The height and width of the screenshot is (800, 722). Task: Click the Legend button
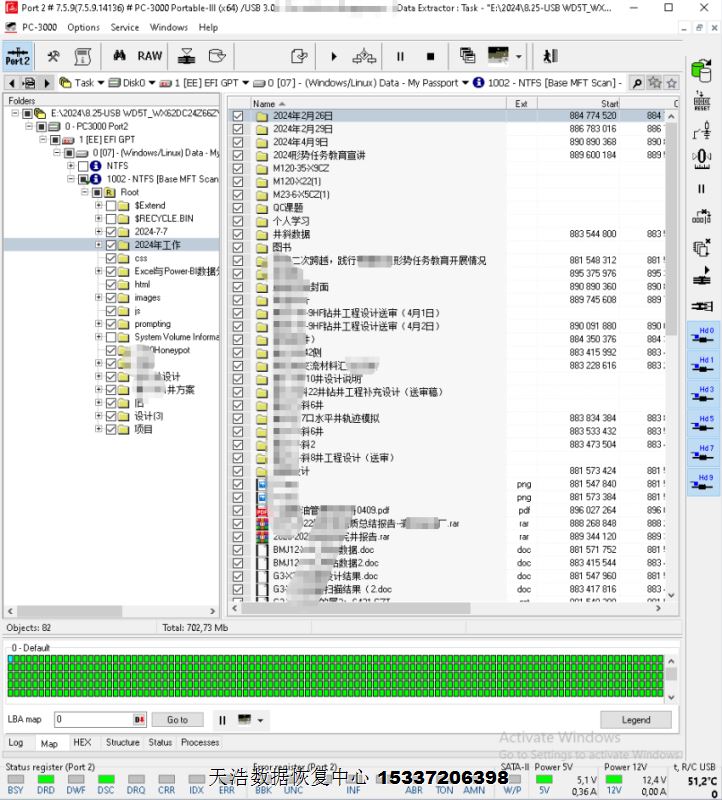(636, 720)
